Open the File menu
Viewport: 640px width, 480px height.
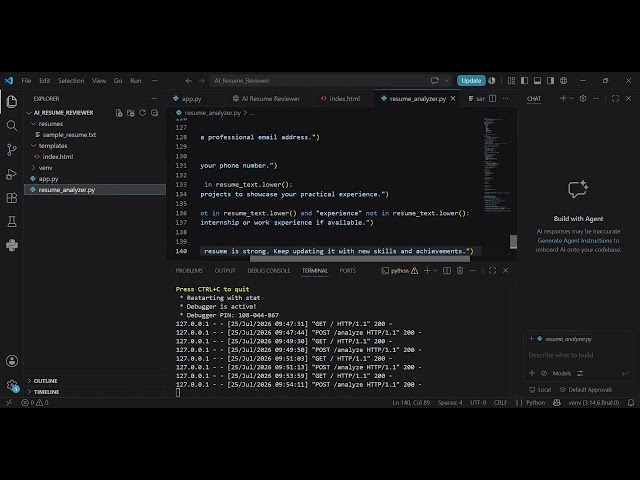26,81
